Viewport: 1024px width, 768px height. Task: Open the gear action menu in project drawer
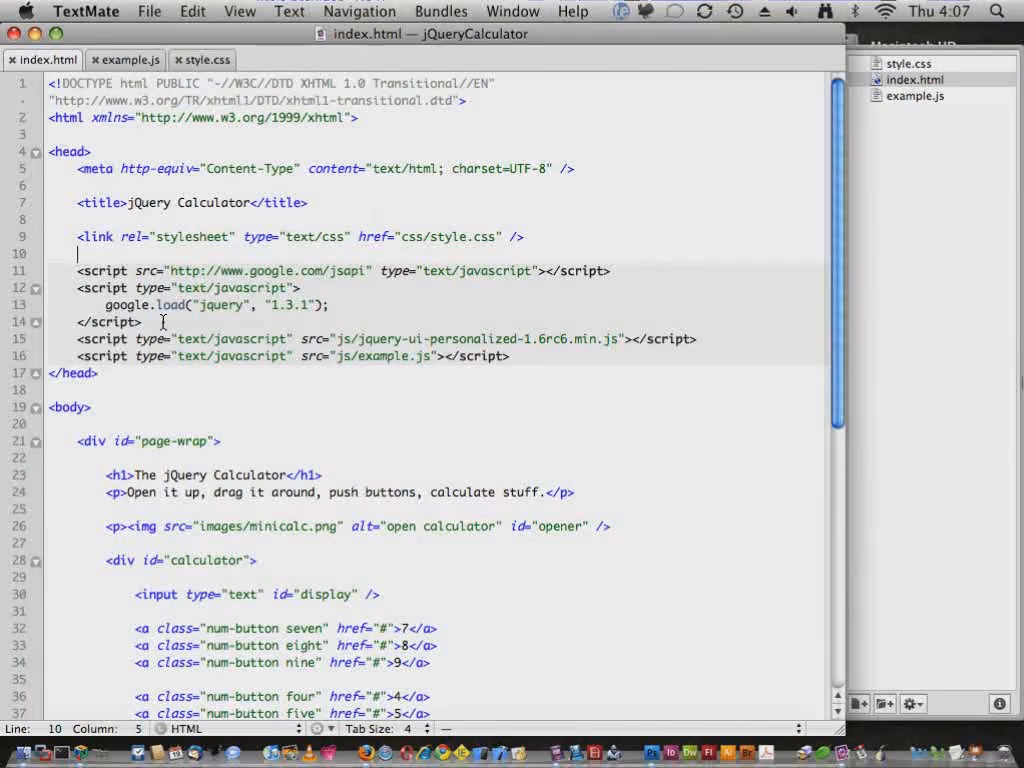(913, 704)
